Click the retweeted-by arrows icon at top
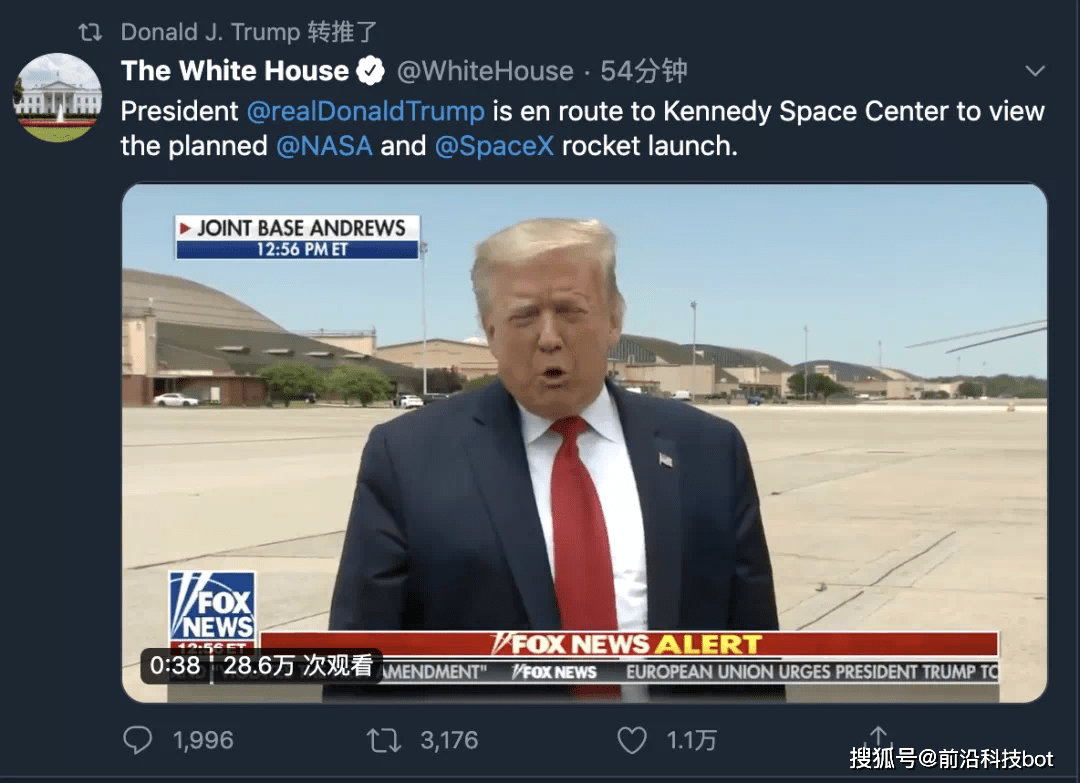 click(x=90, y=32)
